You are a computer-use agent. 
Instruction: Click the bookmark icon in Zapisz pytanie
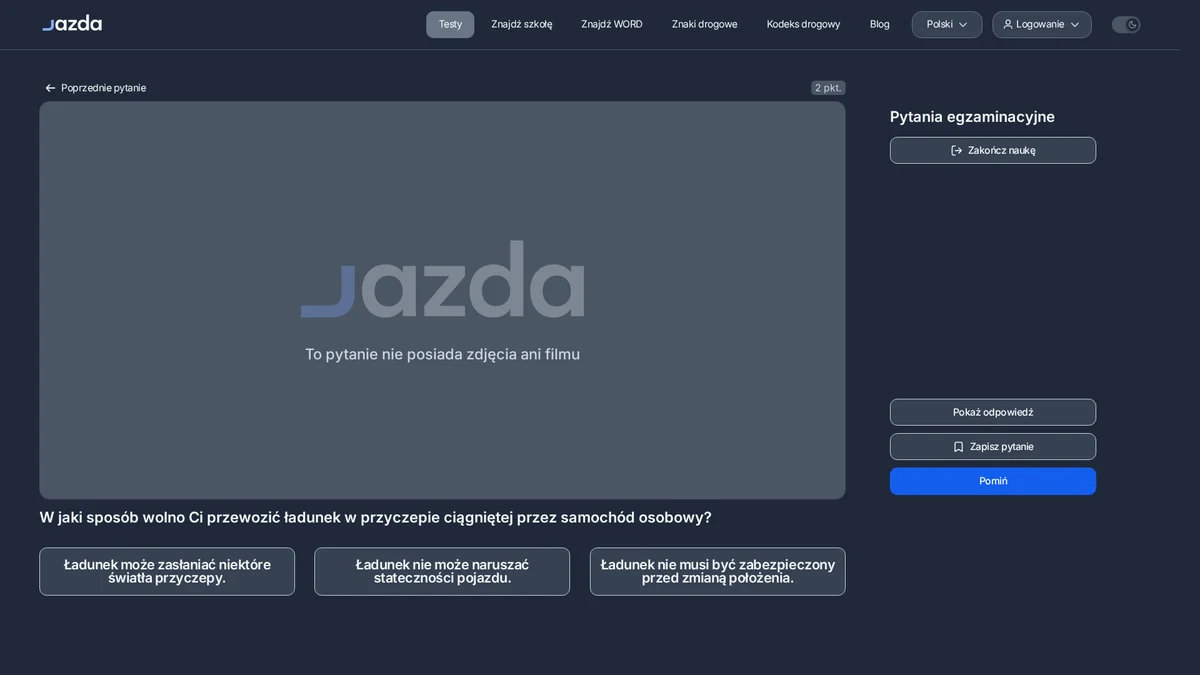(x=958, y=447)
